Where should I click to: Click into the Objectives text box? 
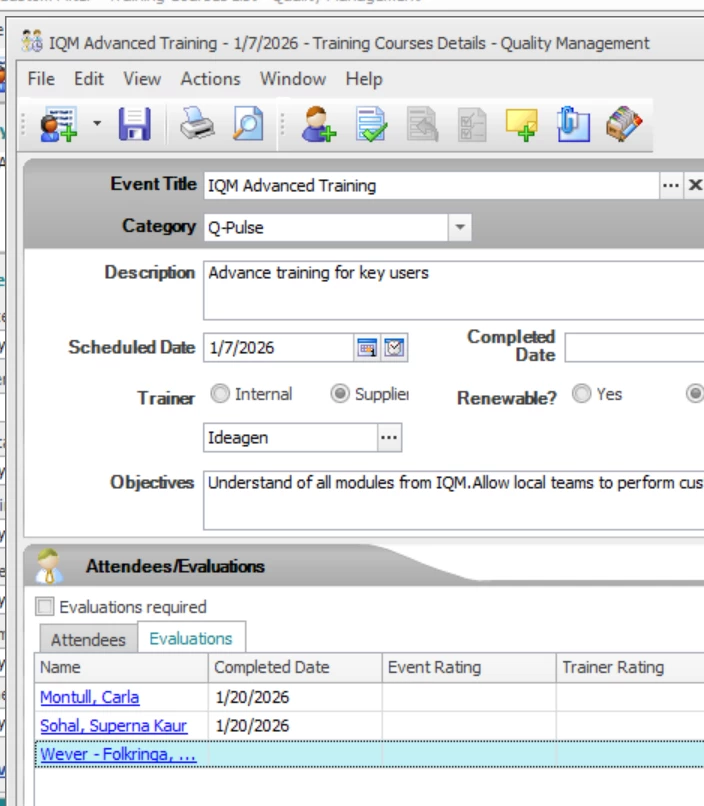coord(454,500)
